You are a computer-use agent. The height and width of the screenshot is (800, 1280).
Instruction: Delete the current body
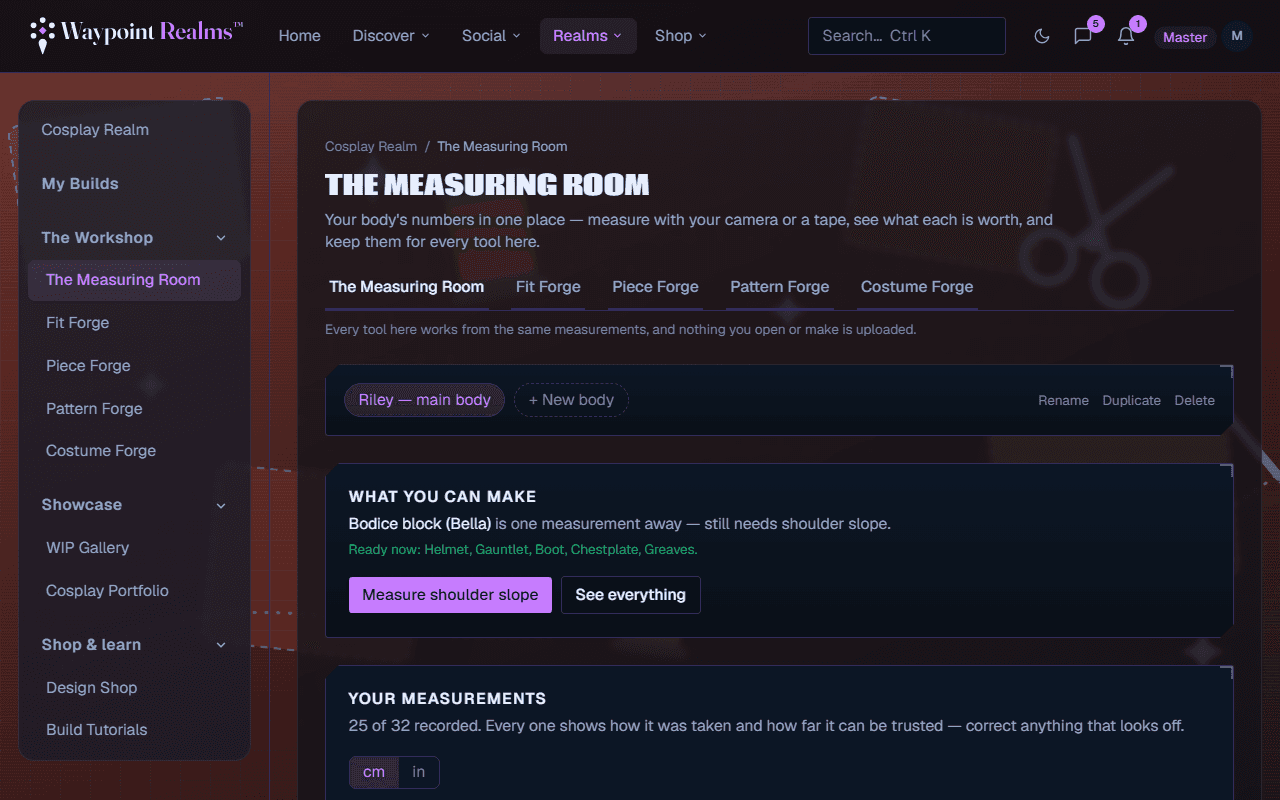click(x=1195, y=400)
